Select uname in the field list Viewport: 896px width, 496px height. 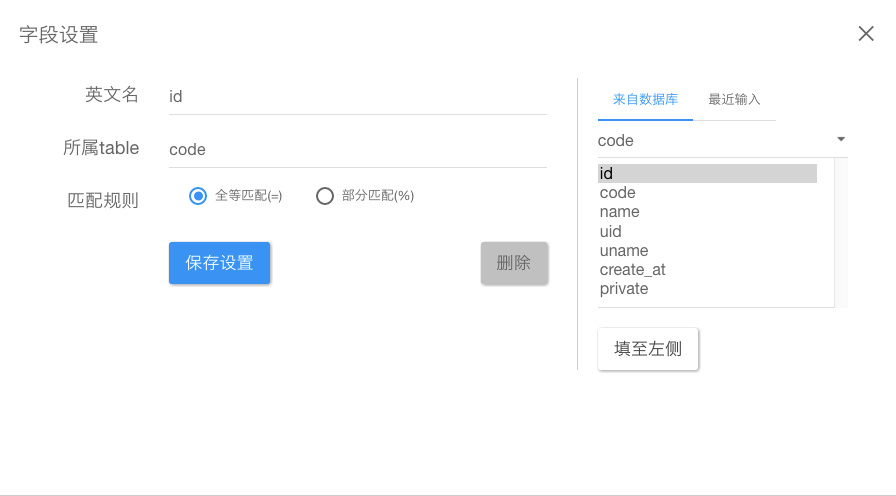point(707,250)
